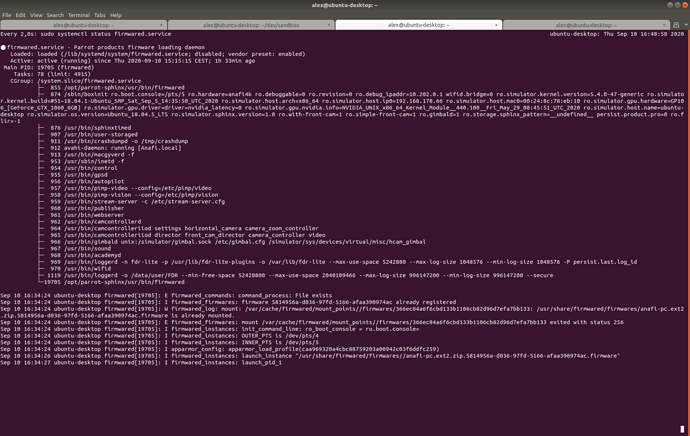Minimize the terminal window
This screenshot has height=436, width=690.
tap(670, 5)
